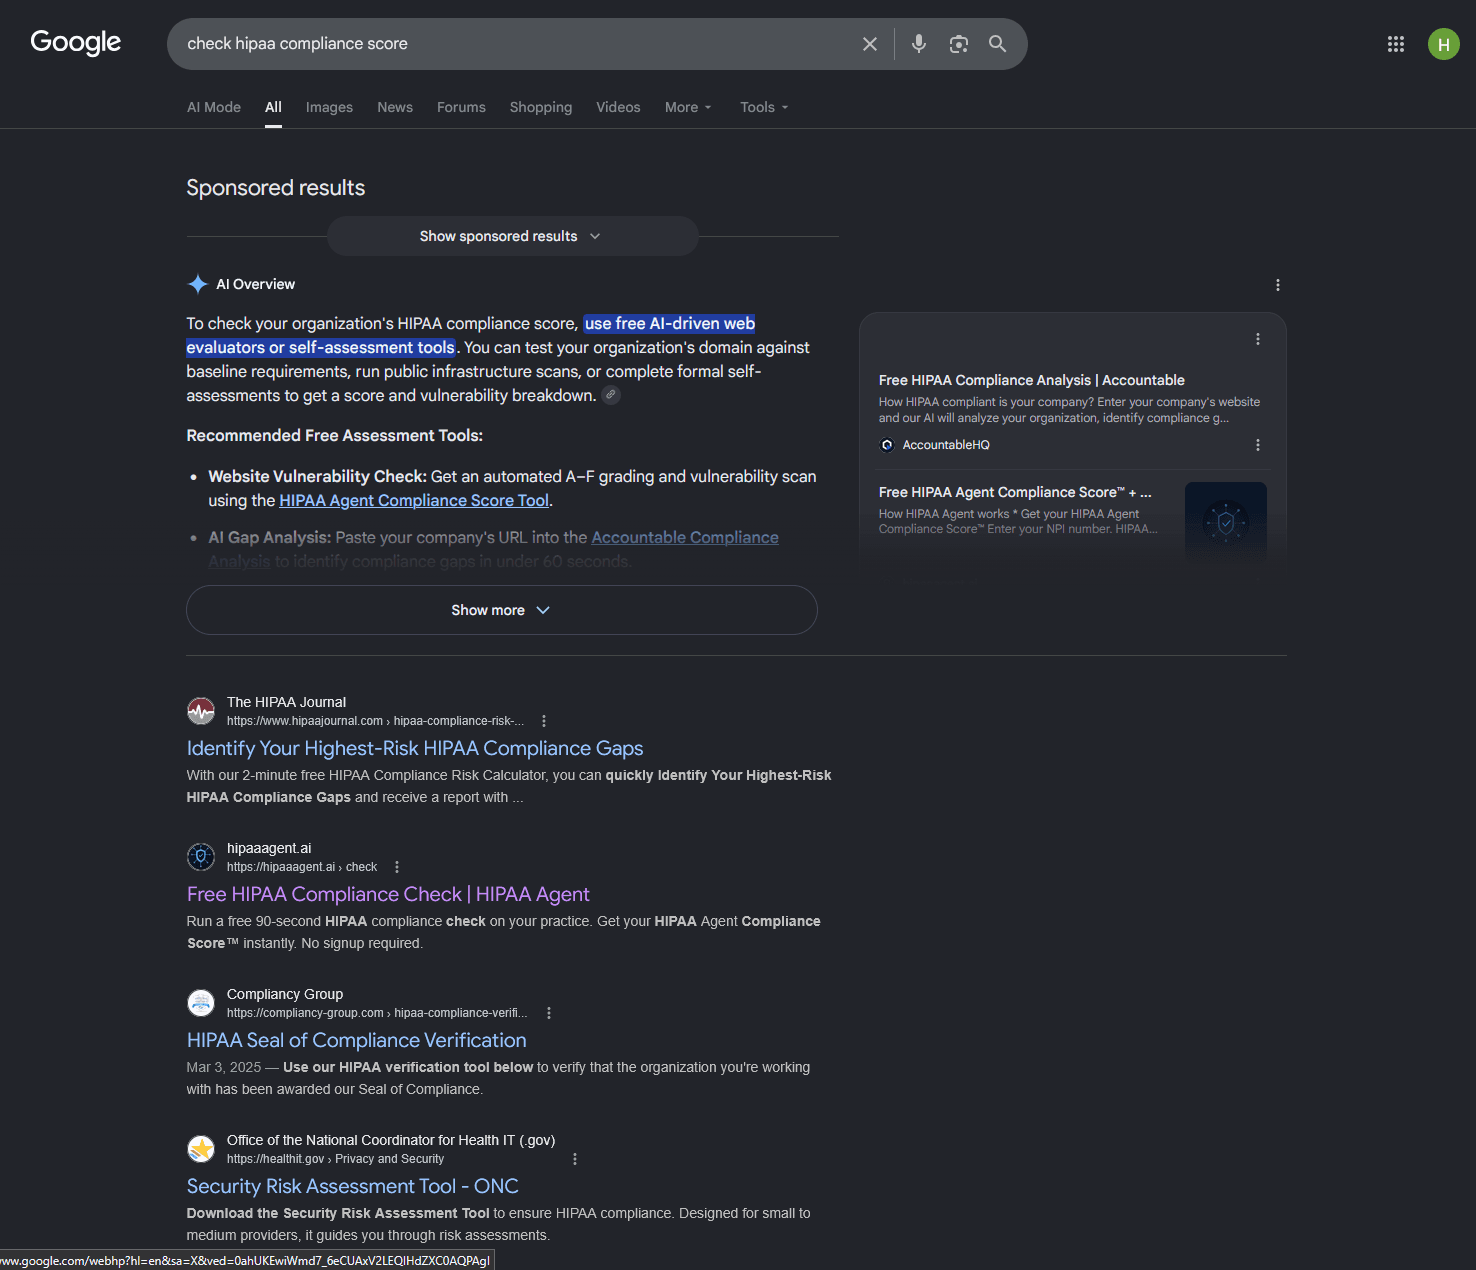Click the Google logo

[x=76, y=43]
